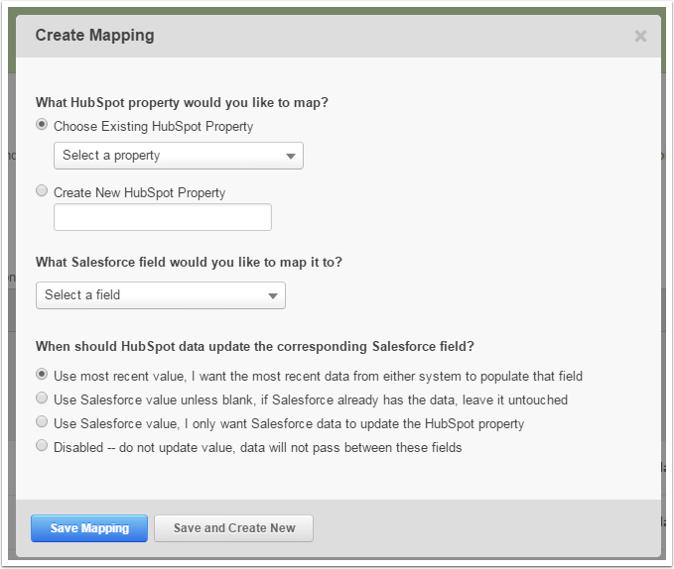Select Create New HubSpot Property radio

(x=42, y=191)
